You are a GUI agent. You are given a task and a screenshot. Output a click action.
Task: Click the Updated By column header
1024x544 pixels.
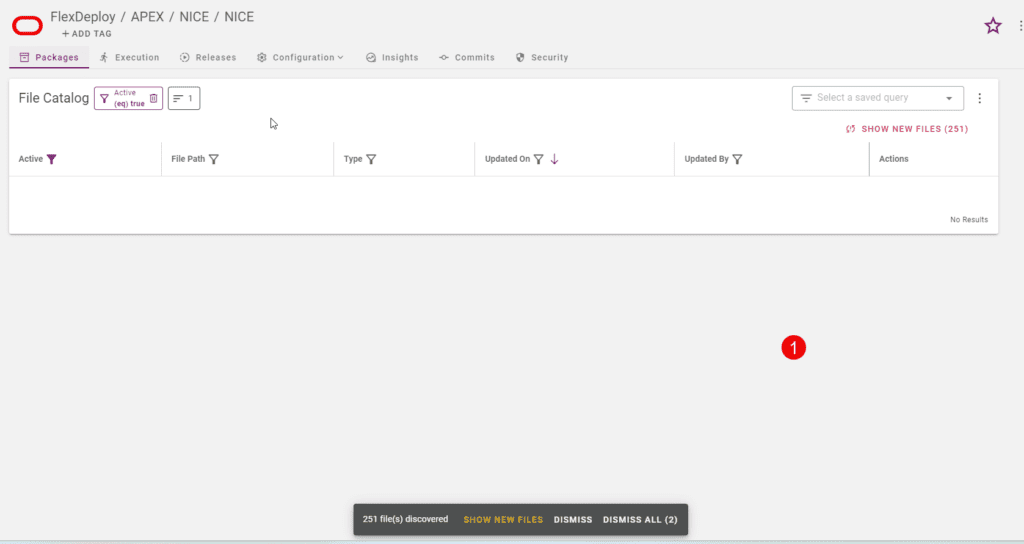click(x=706, y=159)
